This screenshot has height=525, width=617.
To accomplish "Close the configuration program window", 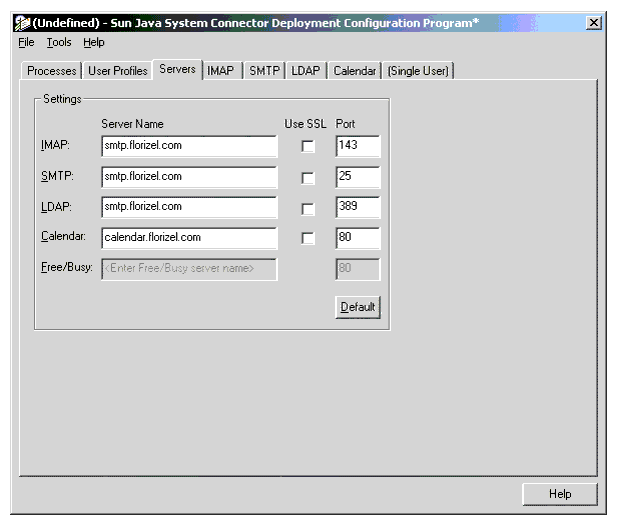I will click(x=593, y=23).
